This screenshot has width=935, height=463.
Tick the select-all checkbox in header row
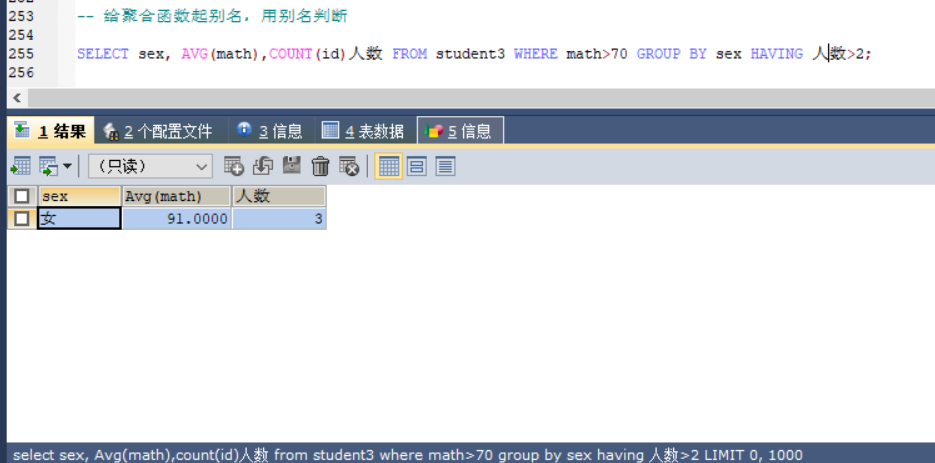coord(22,196)
